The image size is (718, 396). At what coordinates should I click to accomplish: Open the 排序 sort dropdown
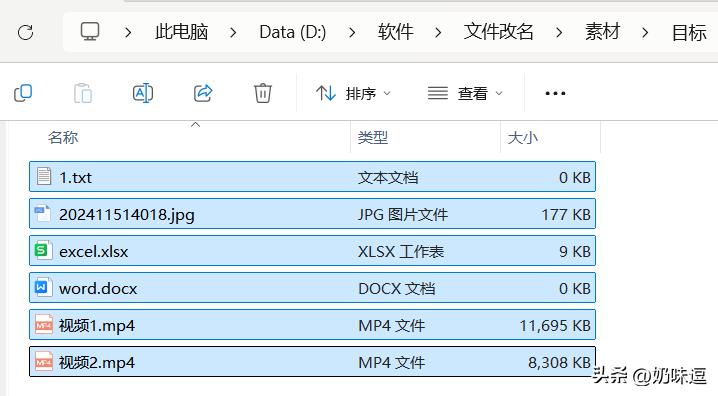(x=353, y=93)
